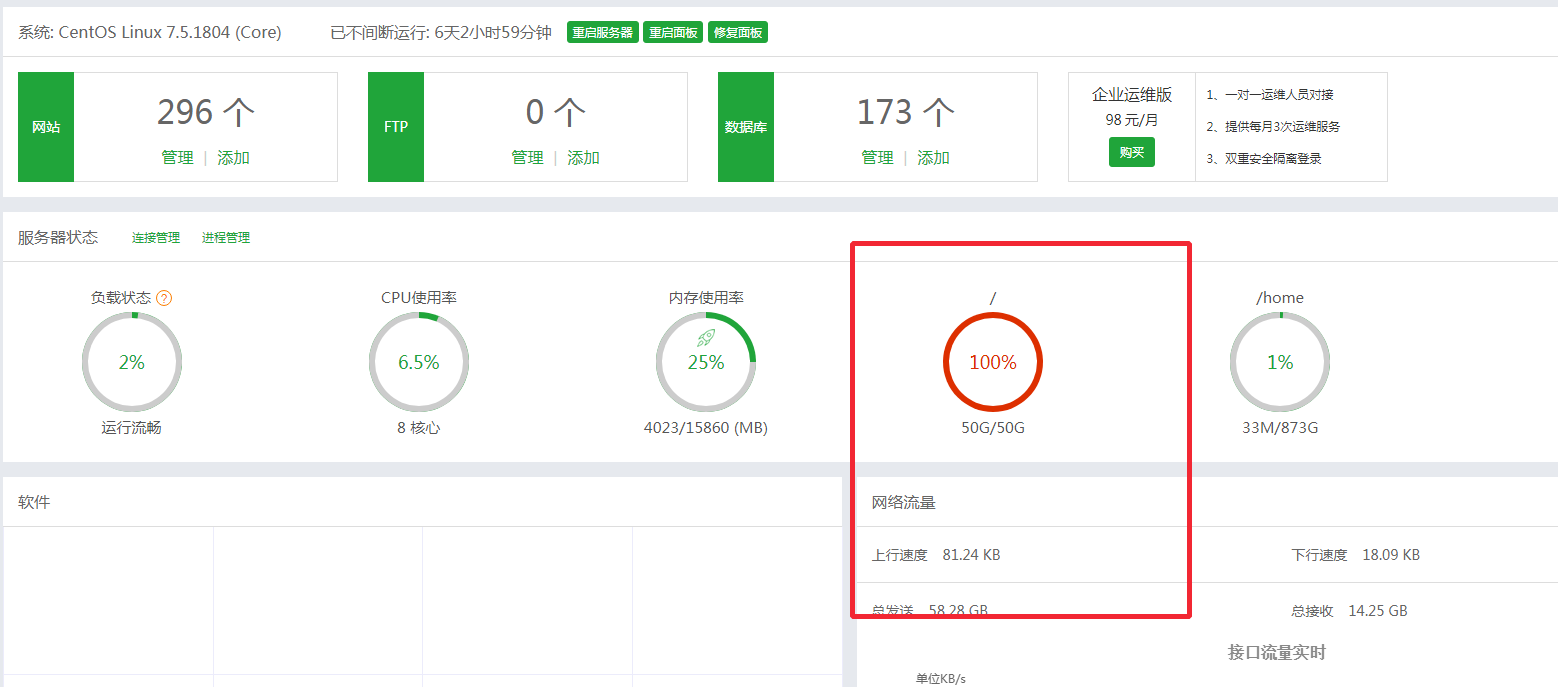The height and width of the screenshot is (687, 1558).
Task: Click the green 网站 tile
Action: 46,127
